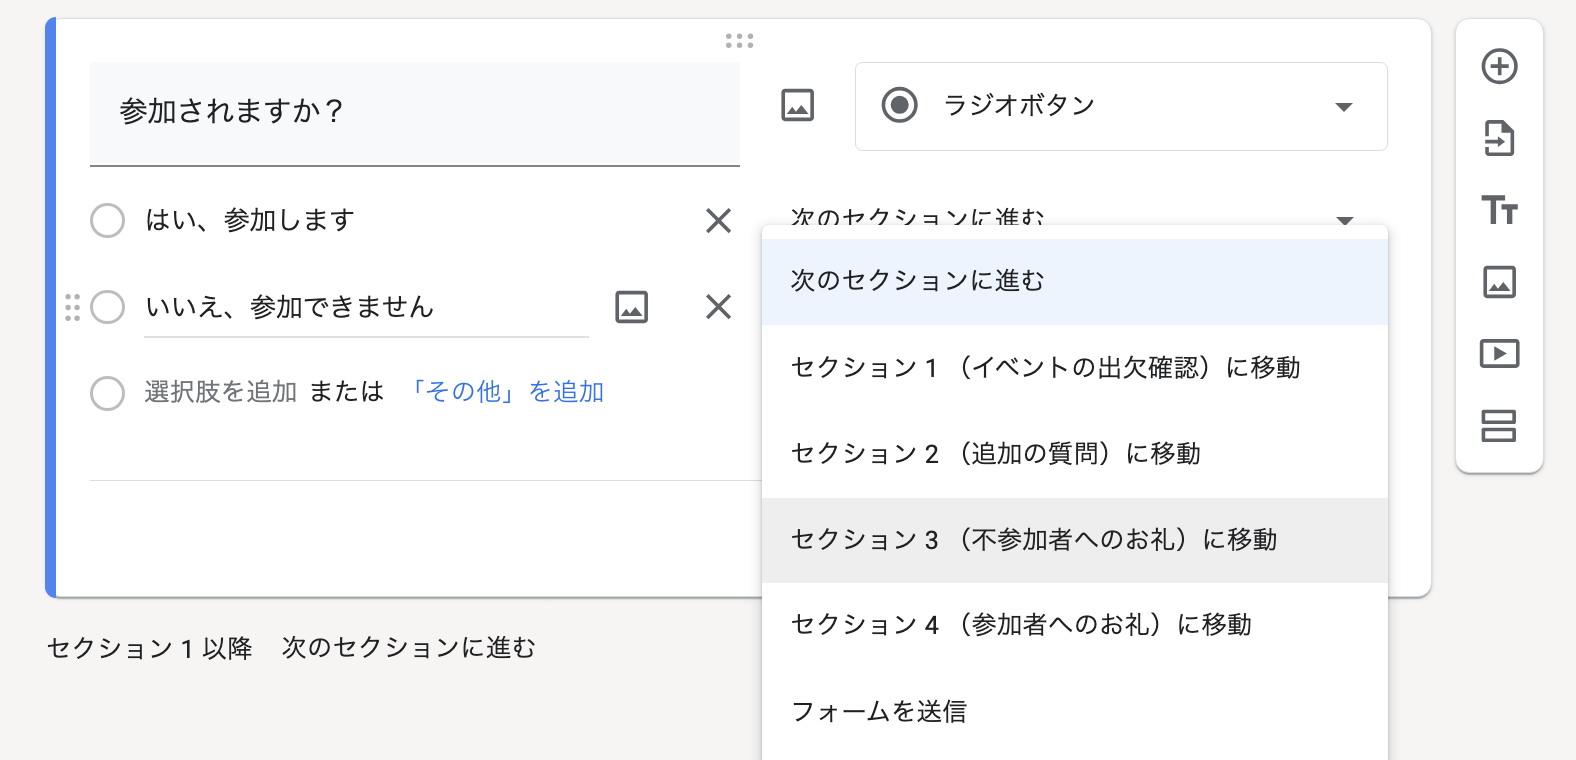Add an image from the sidebar

1499,282
